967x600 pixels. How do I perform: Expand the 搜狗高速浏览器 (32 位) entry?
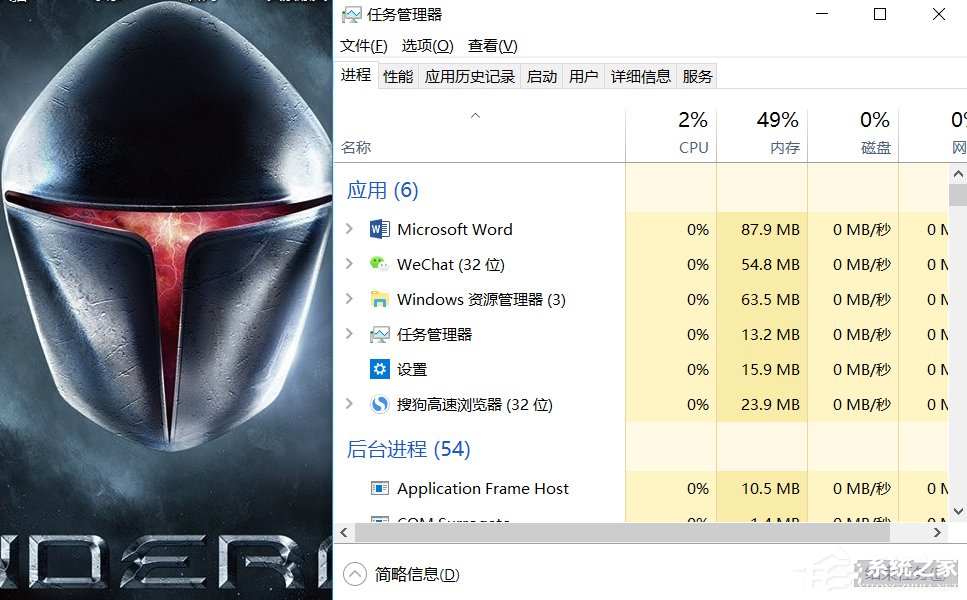(349, 404)
